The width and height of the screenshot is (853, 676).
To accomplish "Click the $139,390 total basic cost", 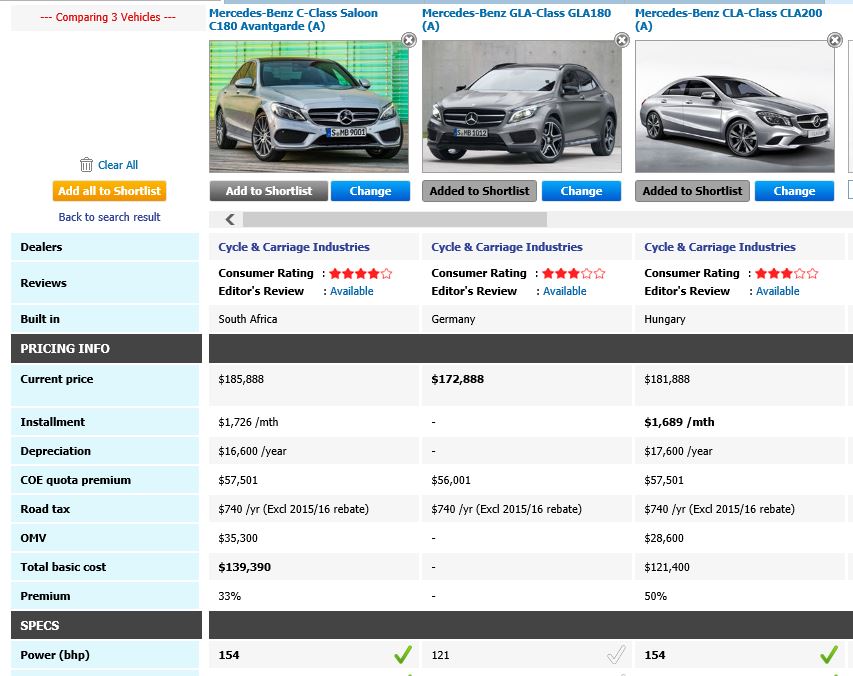I will pyautogui.click(x=244, y=567).
